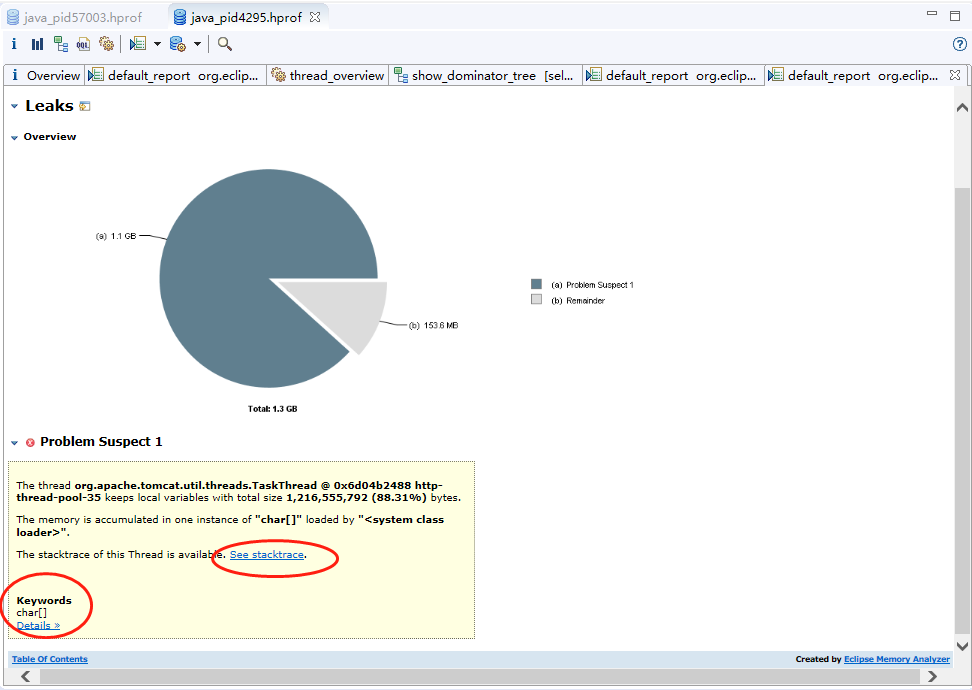Open the Table Of Contents link
Viewport: 972px width, 690px height.
[50, 659]
